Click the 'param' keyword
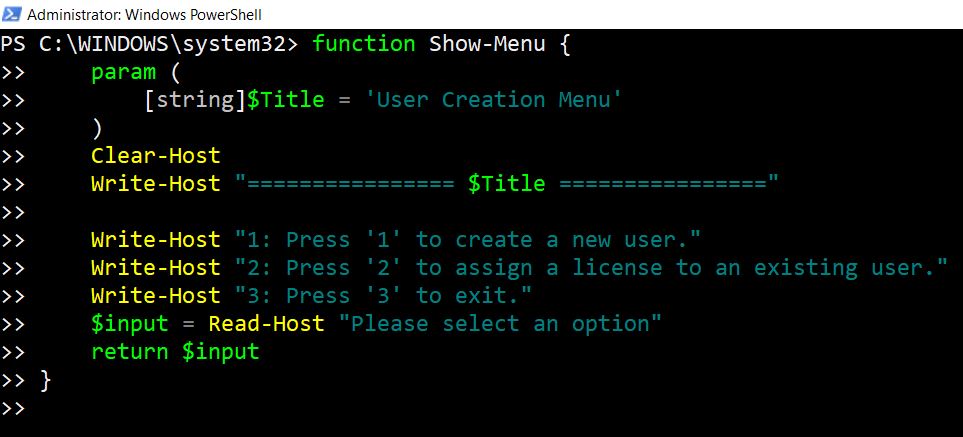 point(123,72)
